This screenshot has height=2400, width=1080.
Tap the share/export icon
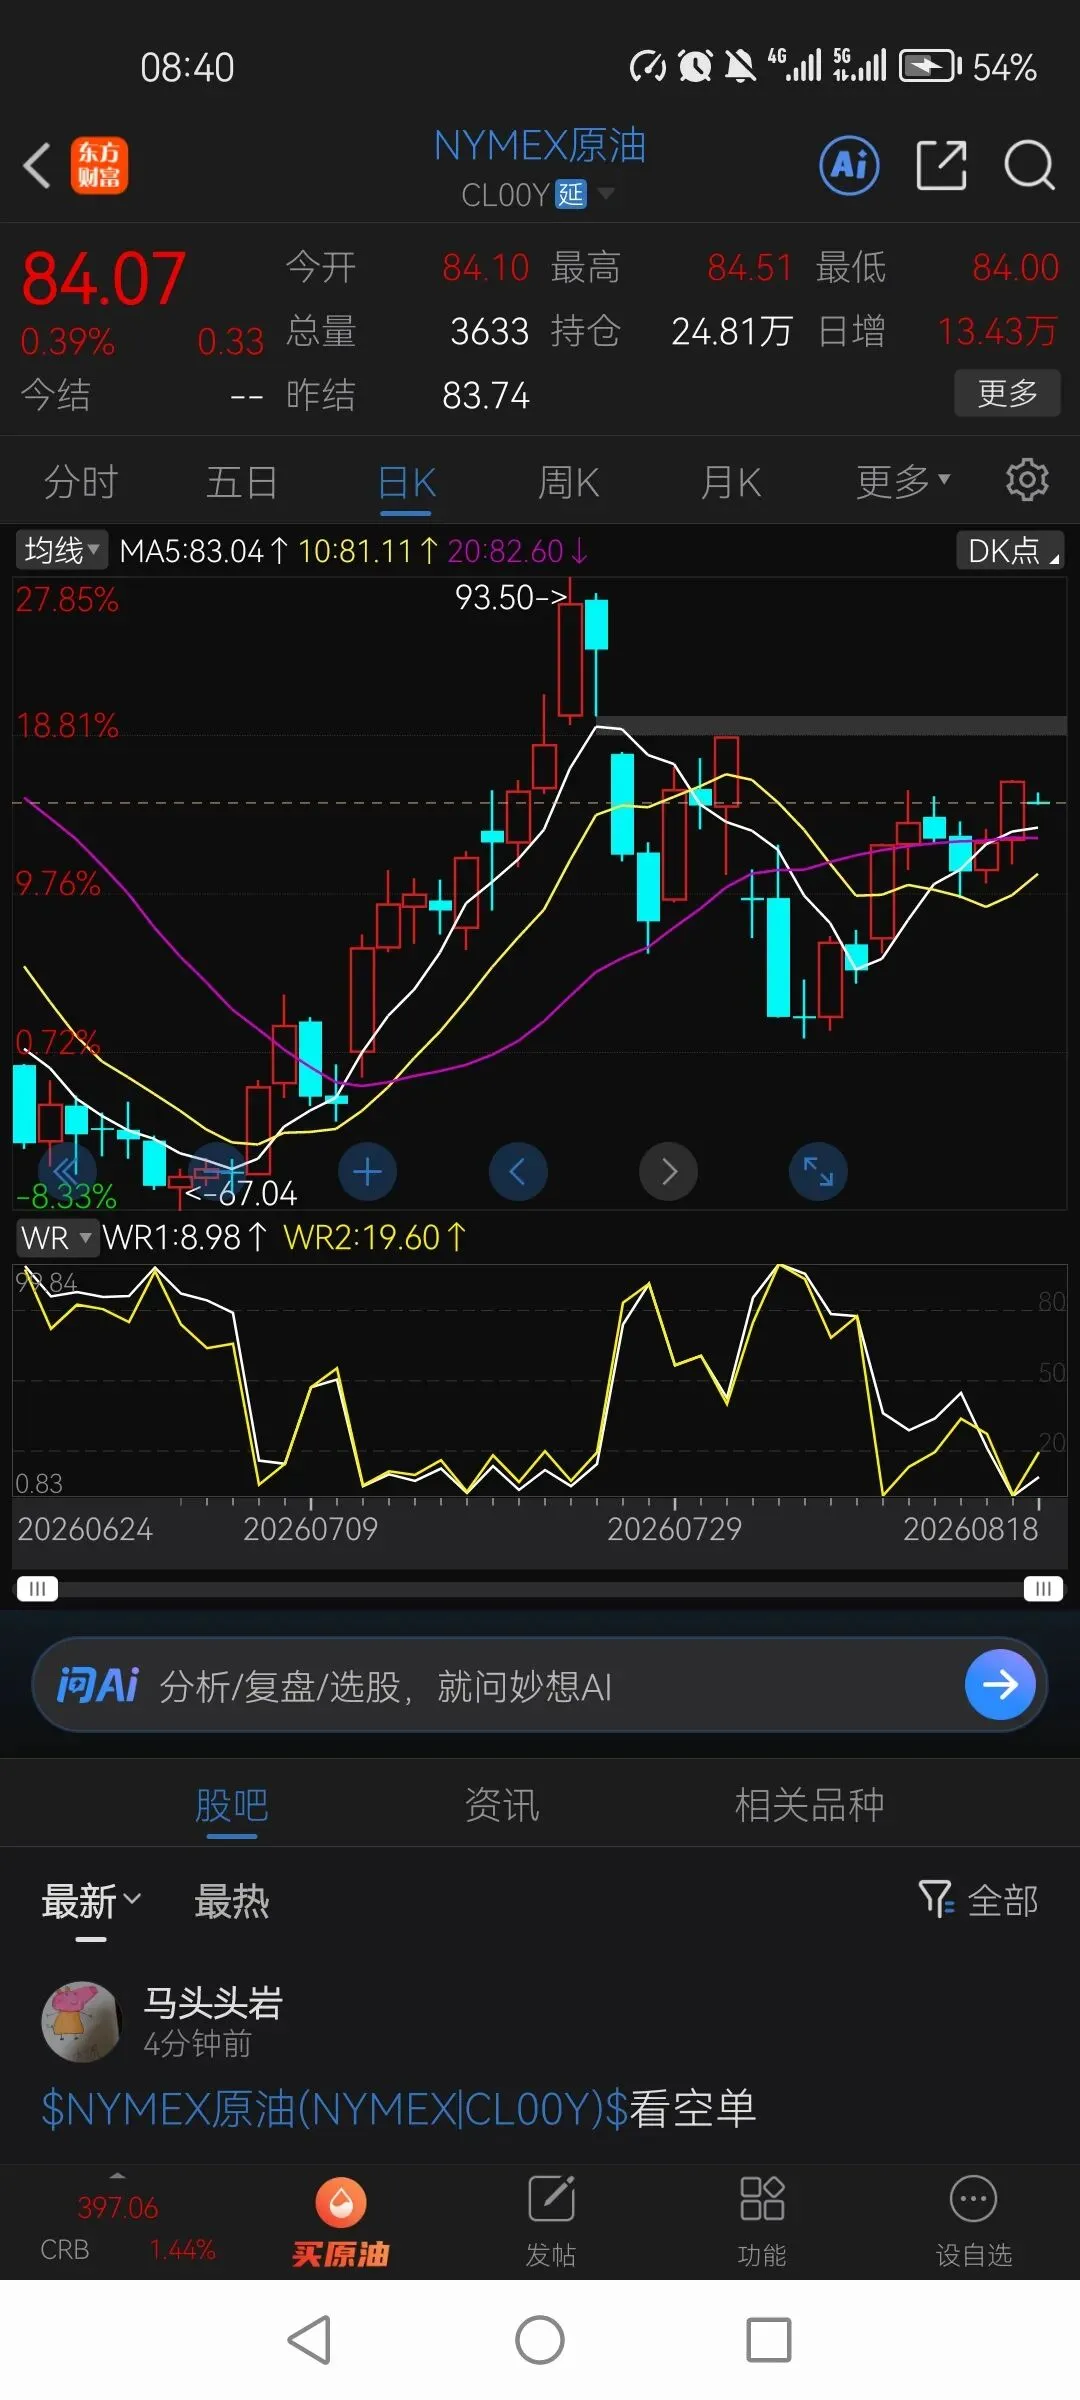pyautogui.click(x=942, y=165)
